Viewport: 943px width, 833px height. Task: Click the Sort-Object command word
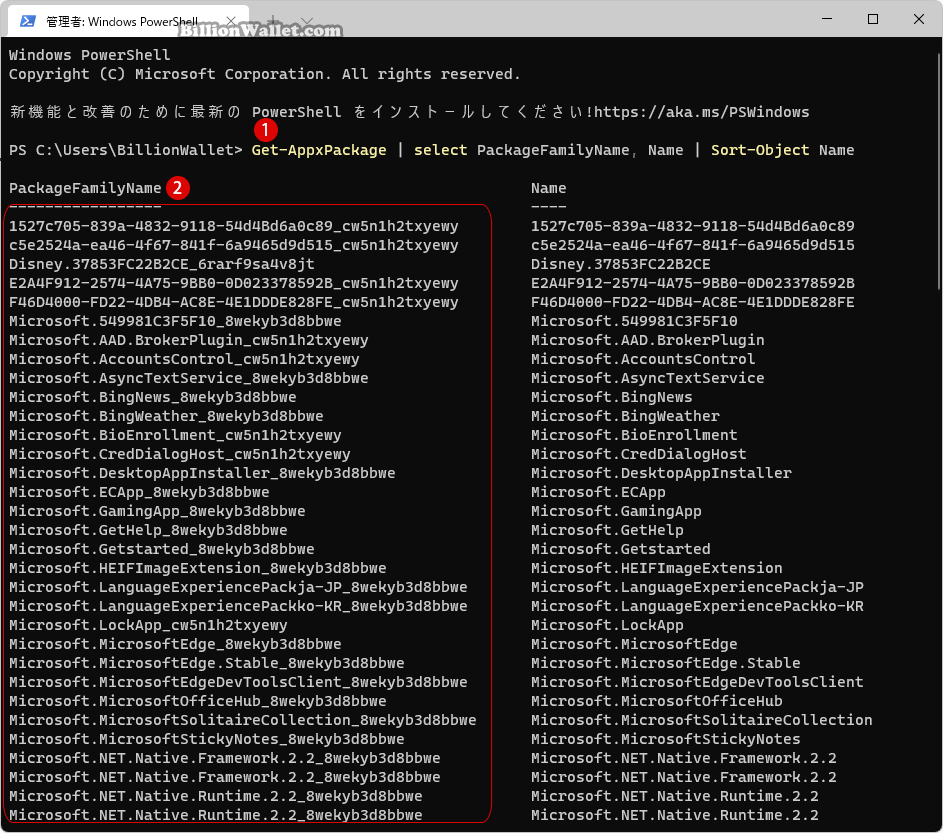coord(760,150)
